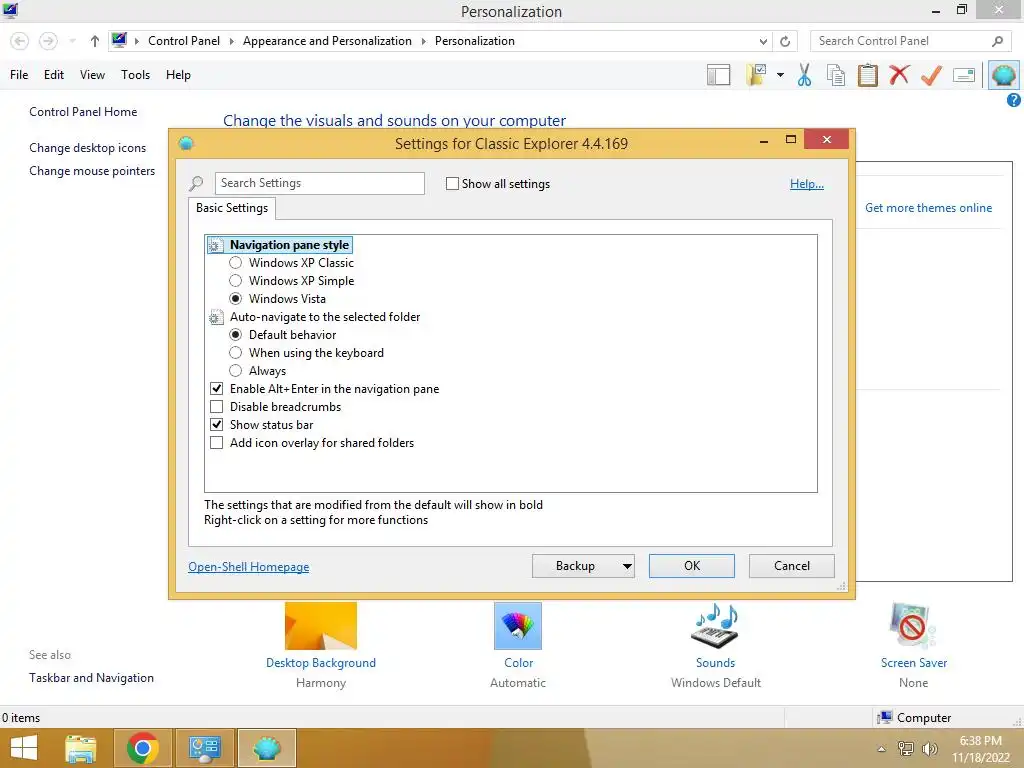
Task: Open the Backup dropdown button
Action: (583, 566)
